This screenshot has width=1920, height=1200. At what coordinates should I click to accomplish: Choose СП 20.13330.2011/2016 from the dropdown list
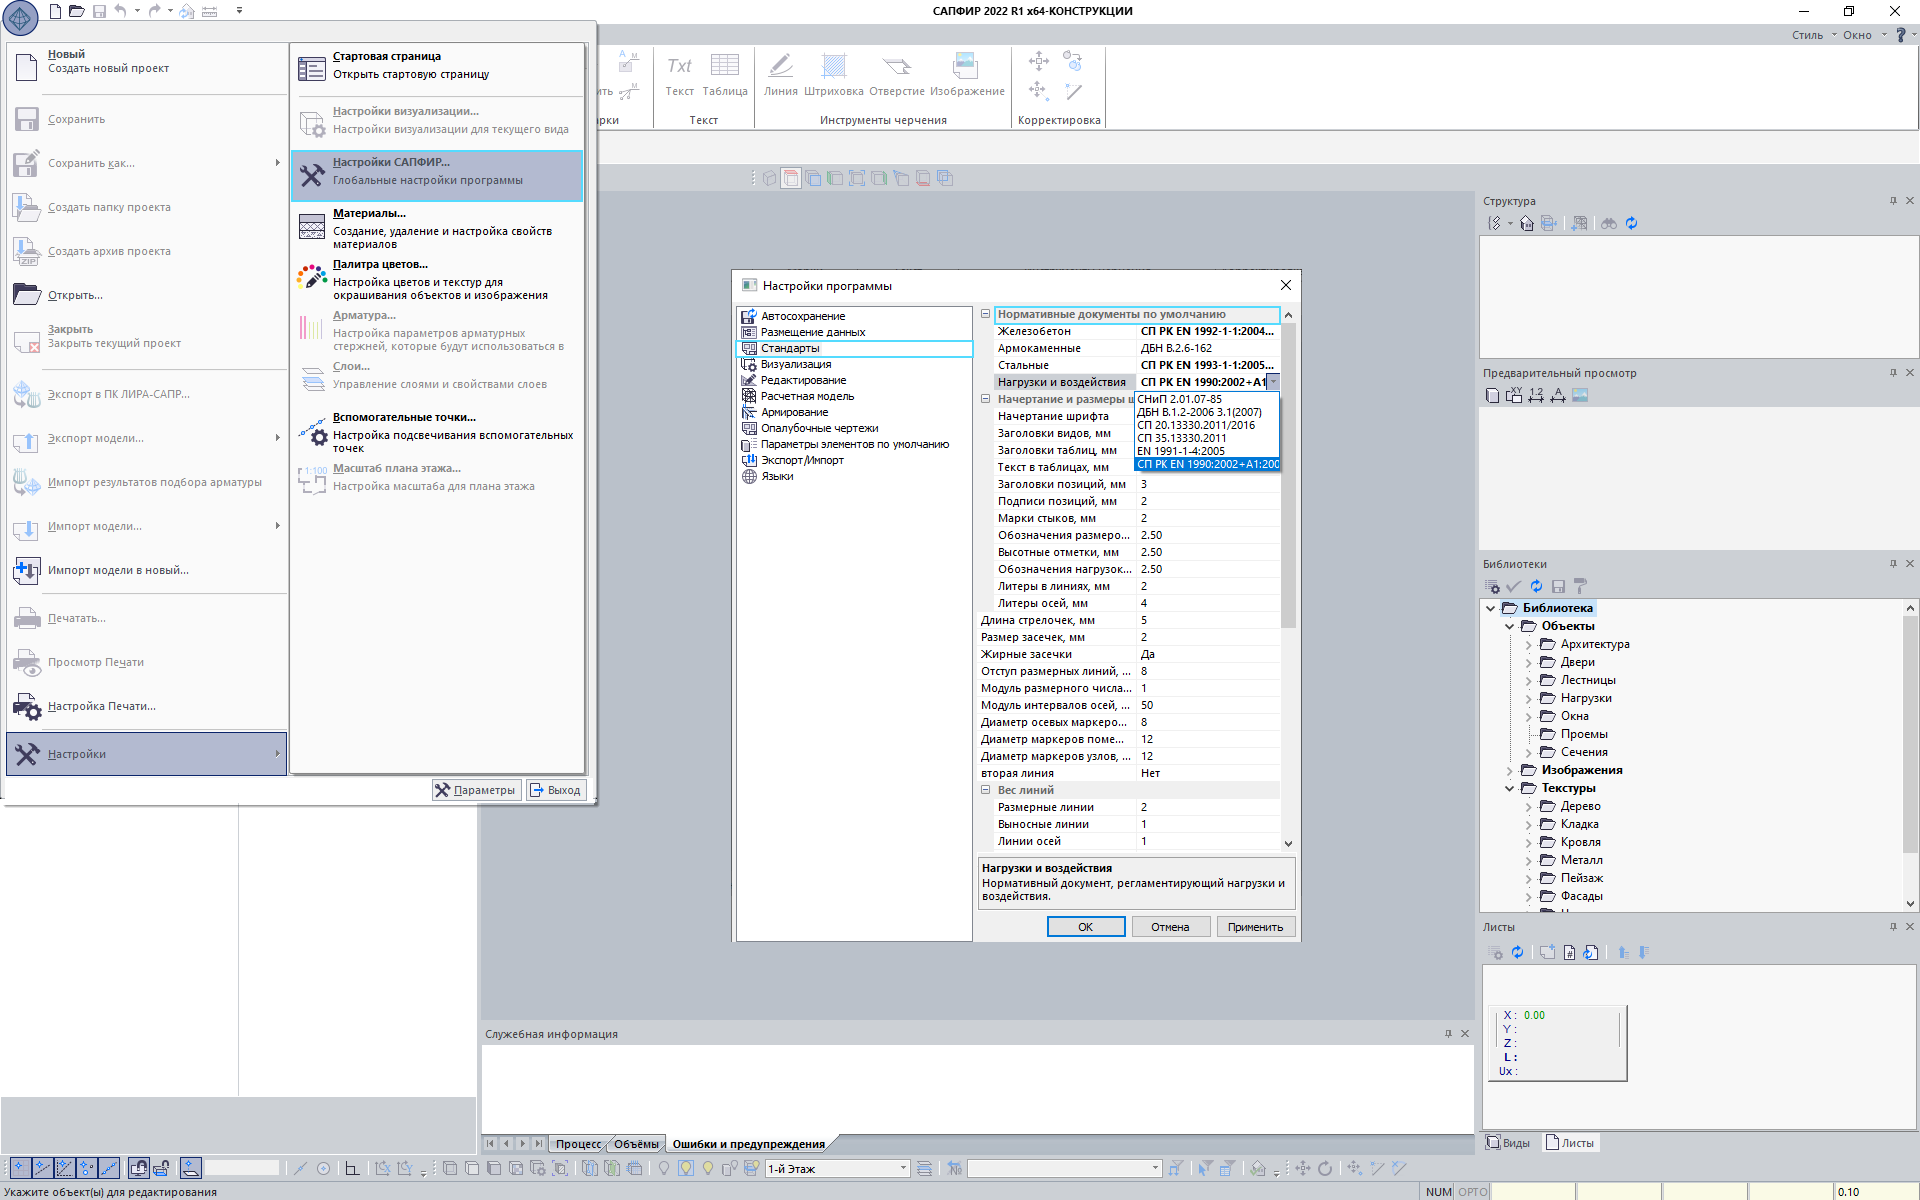click(1196, 425)
